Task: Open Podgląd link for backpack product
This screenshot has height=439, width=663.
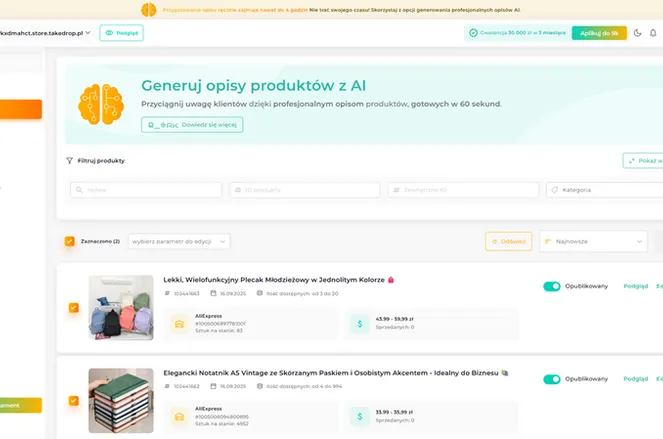Action: (635, 286)
